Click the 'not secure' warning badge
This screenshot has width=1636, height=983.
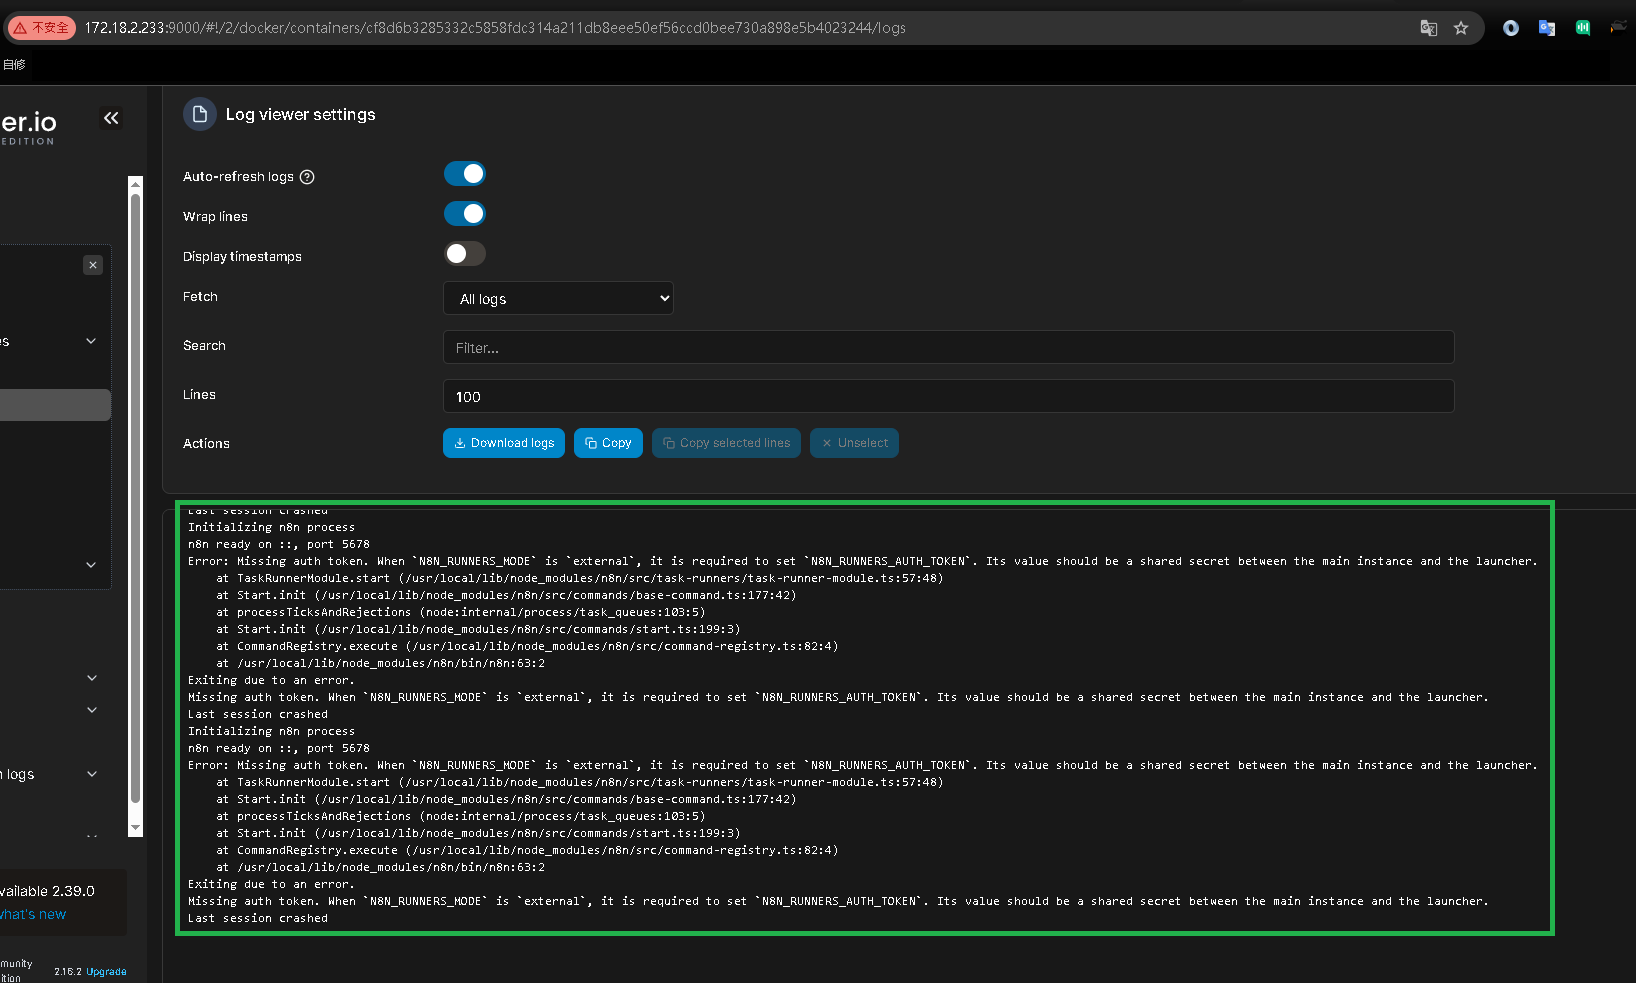point(42,28)
